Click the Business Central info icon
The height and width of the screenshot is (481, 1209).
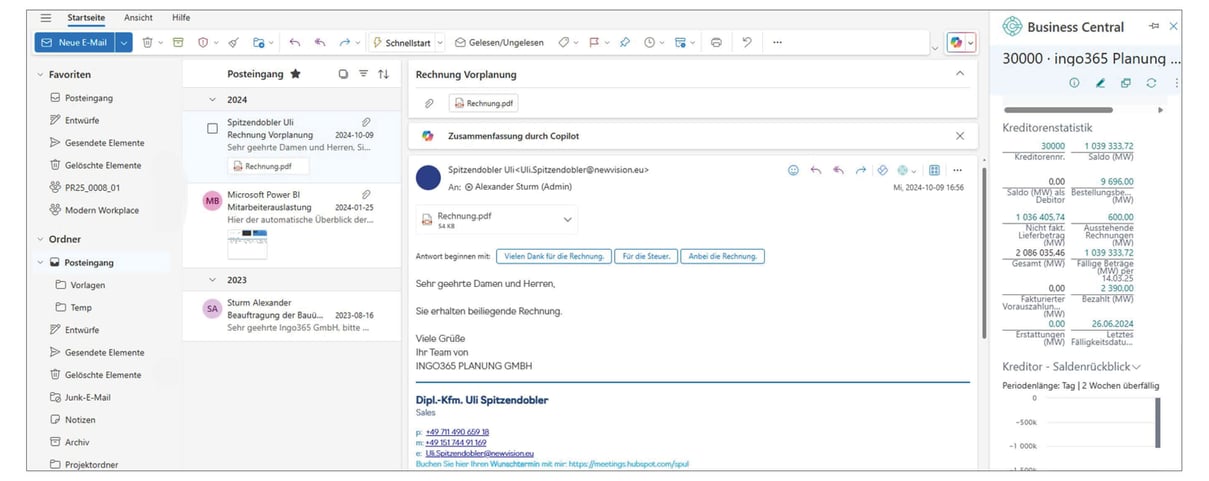coord(1075,83)
